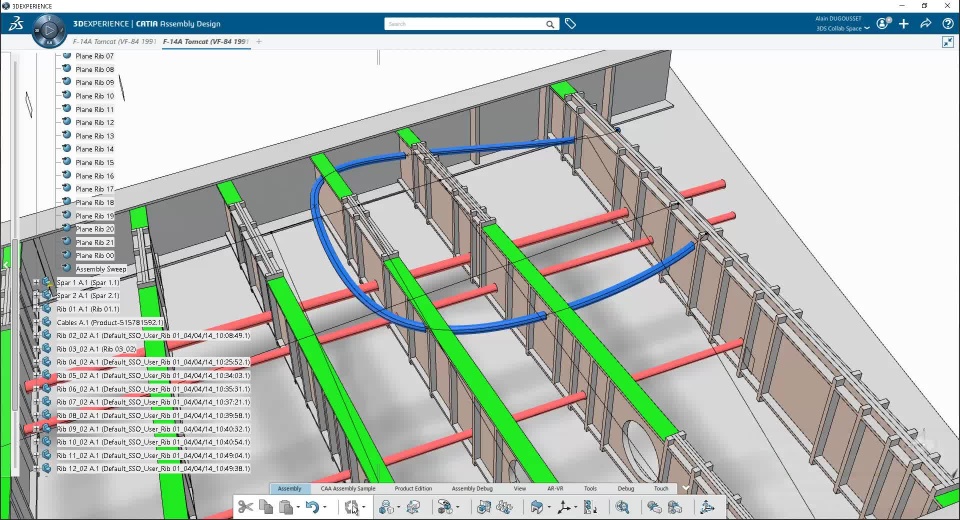Open the View tab

pos(520,488)
